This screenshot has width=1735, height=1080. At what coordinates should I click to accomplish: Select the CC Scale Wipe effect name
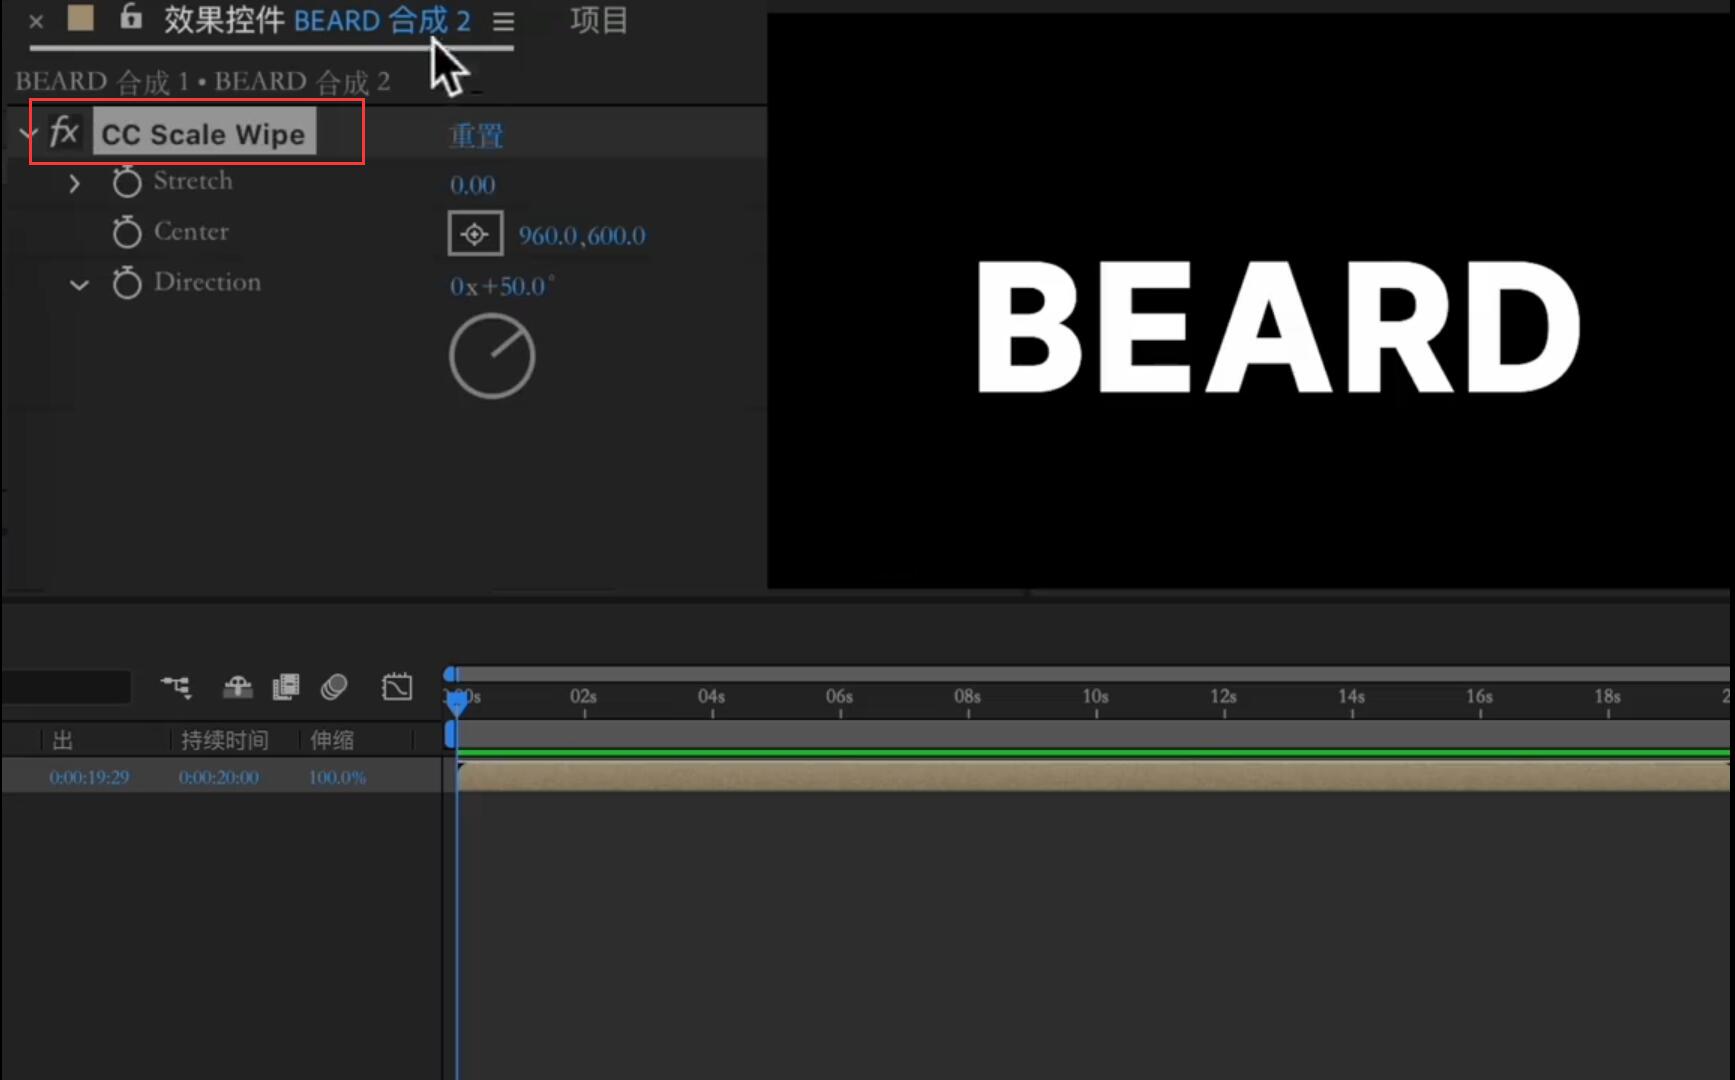204,134
